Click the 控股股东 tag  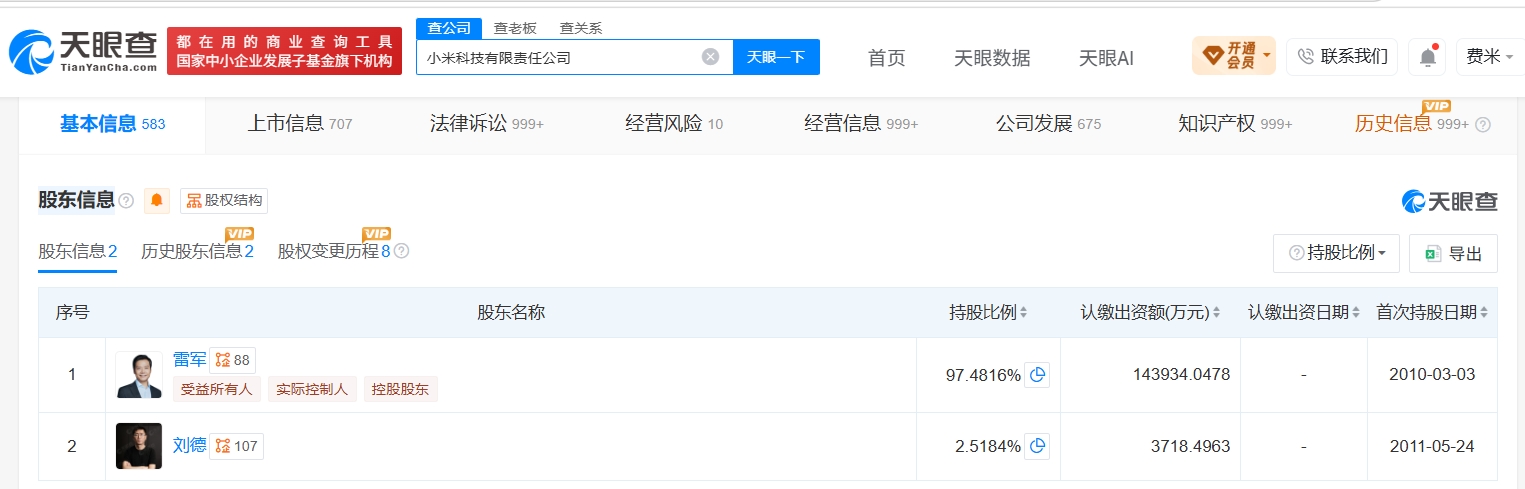pyautogui.click(x=400, y=390)
